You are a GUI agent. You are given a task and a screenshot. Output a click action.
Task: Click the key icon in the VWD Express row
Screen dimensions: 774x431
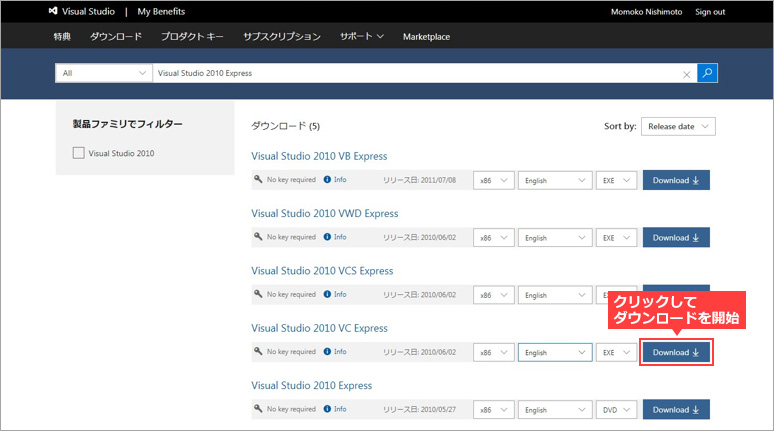click(x=258, y=236)
